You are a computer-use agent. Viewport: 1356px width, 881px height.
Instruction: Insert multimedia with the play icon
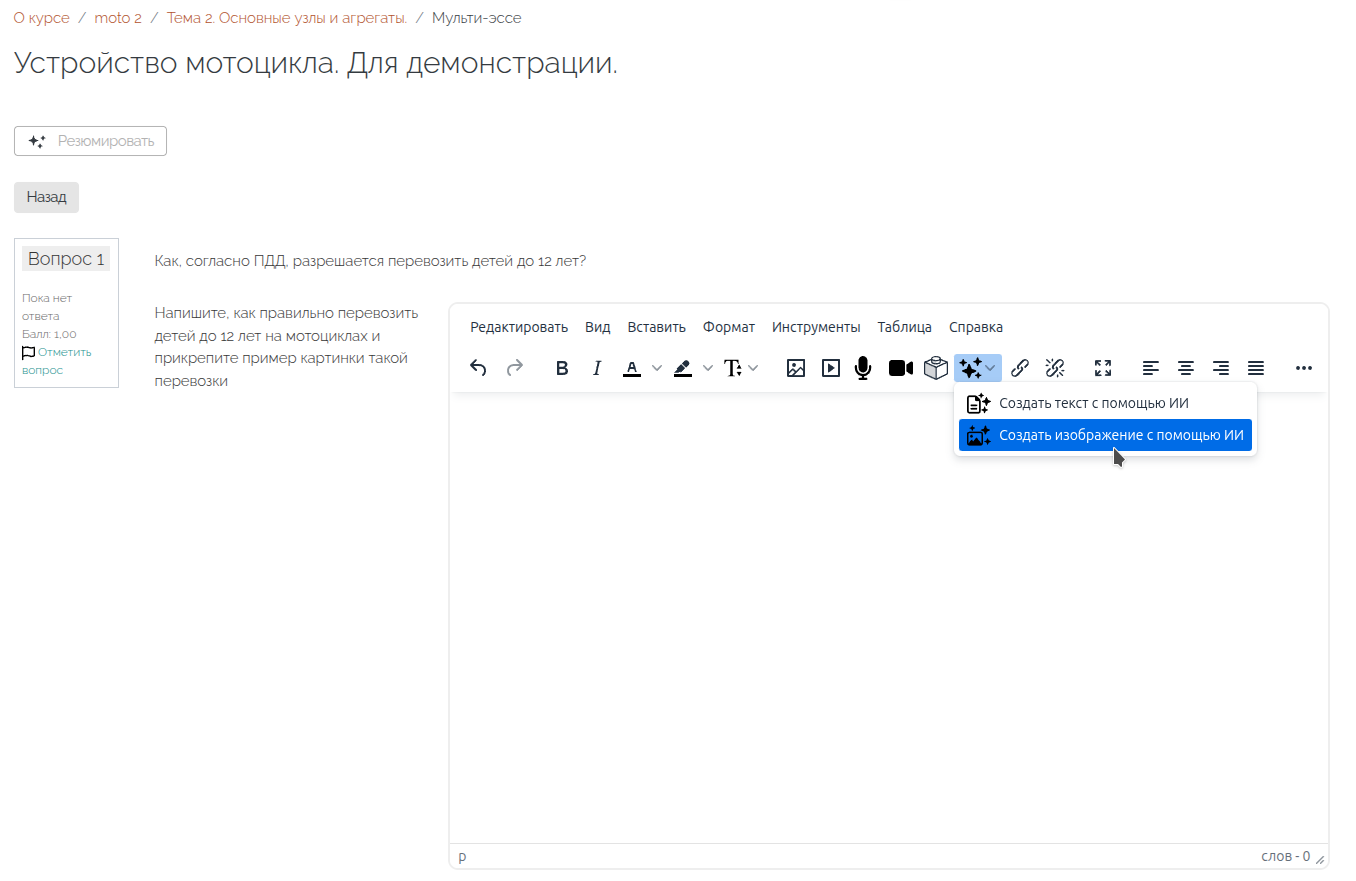tap(831, 368)
